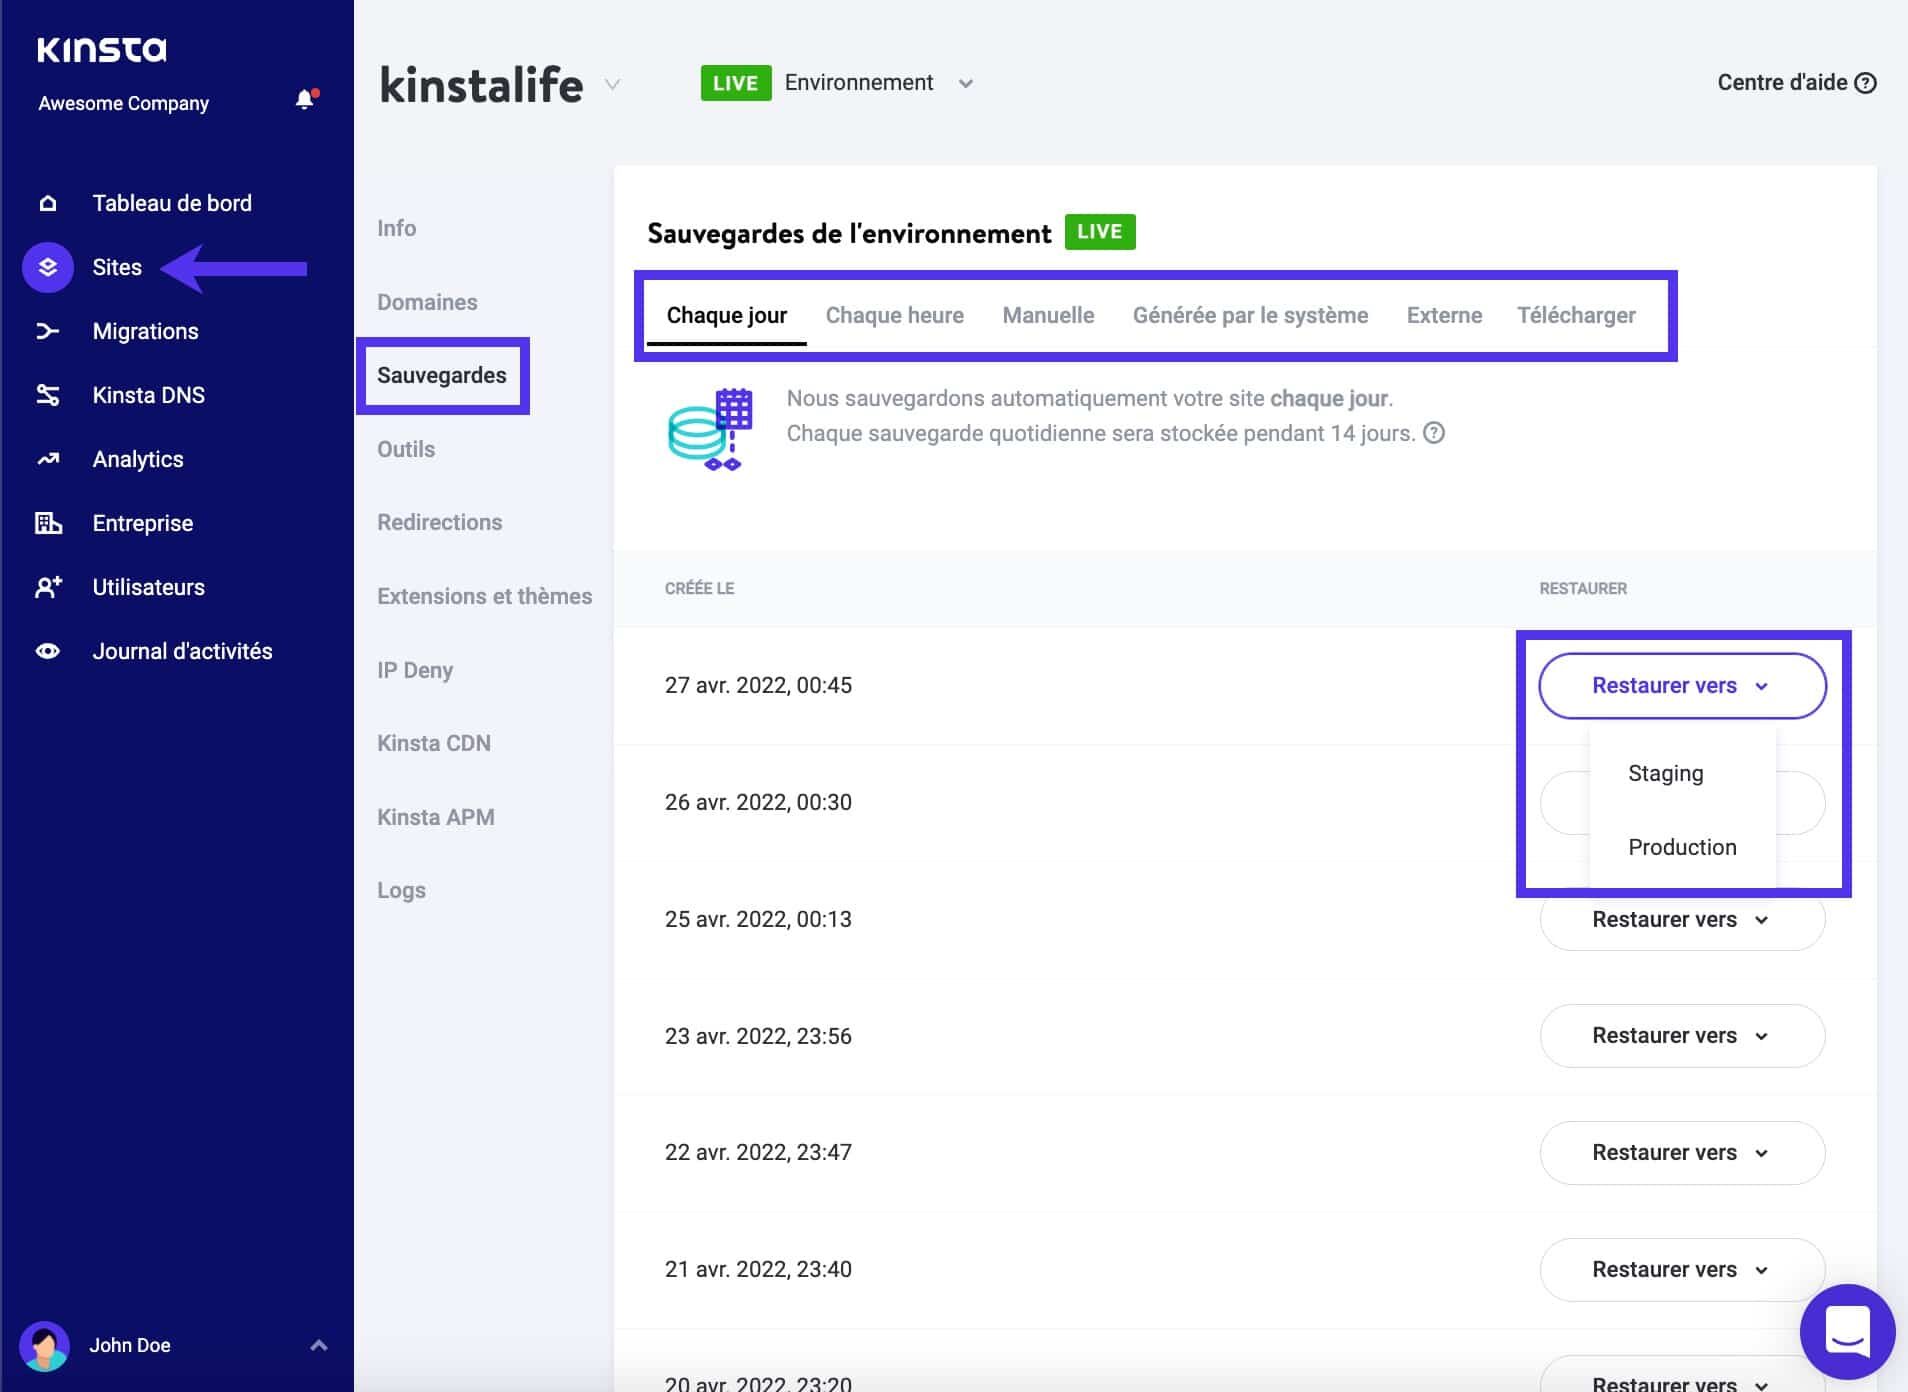This screenshot has width=1908, height=1392.
Task: Click the Entreprise building icon
Action: (x=47, y=522)
